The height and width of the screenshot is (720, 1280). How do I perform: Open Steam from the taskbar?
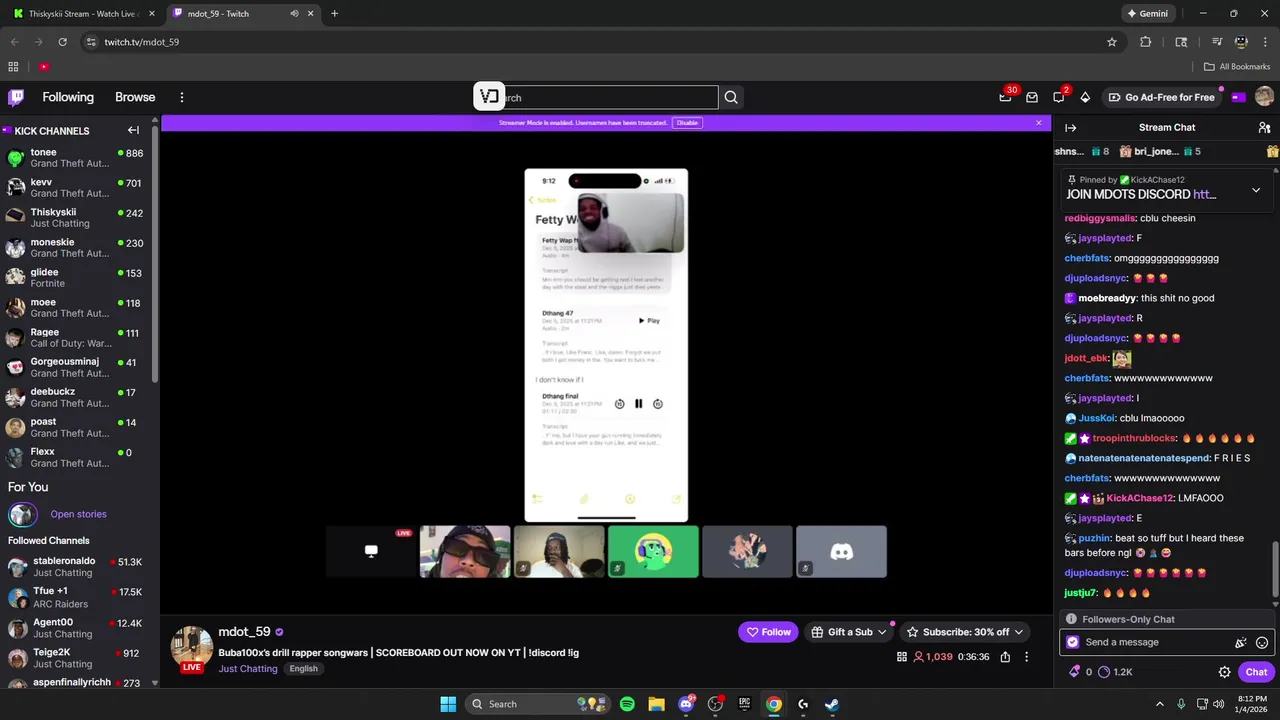pos(832,704)
